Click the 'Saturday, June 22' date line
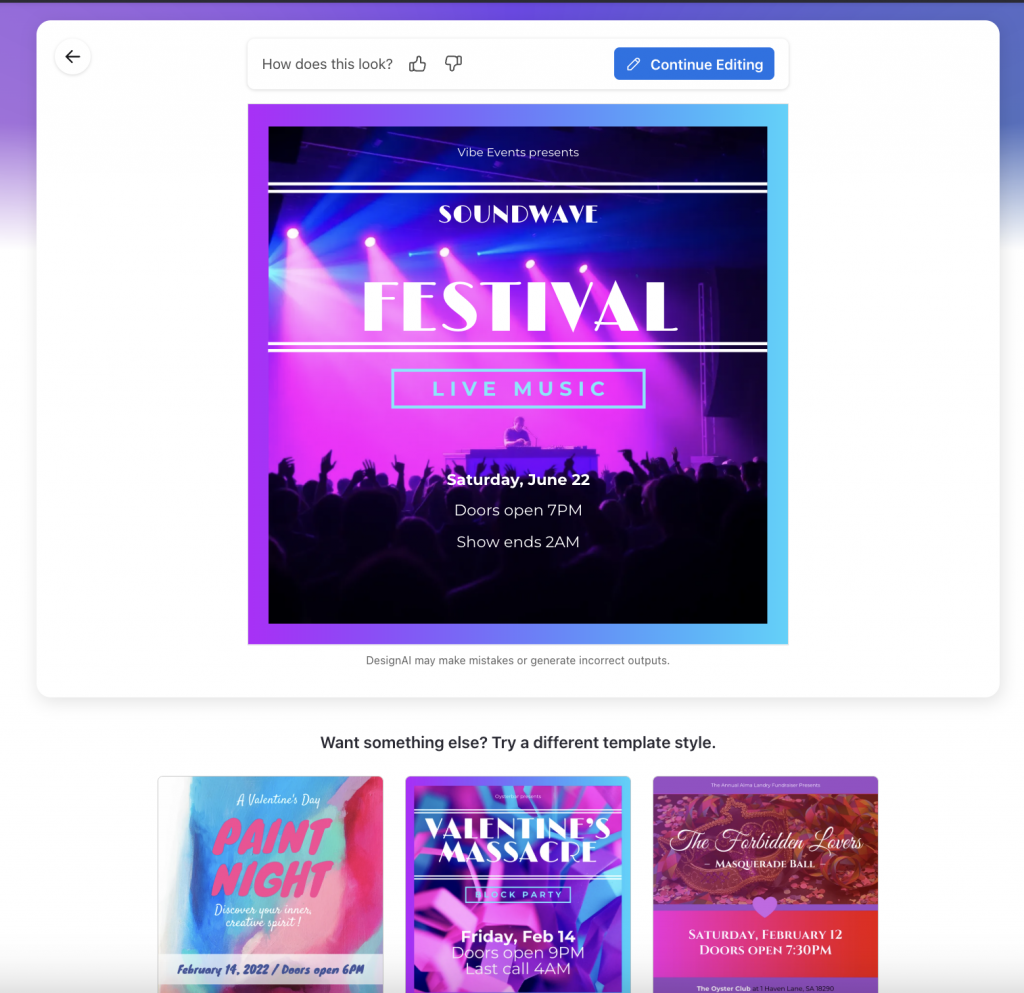The height and width of the screenshot is (993, 1024). [517, 479]
